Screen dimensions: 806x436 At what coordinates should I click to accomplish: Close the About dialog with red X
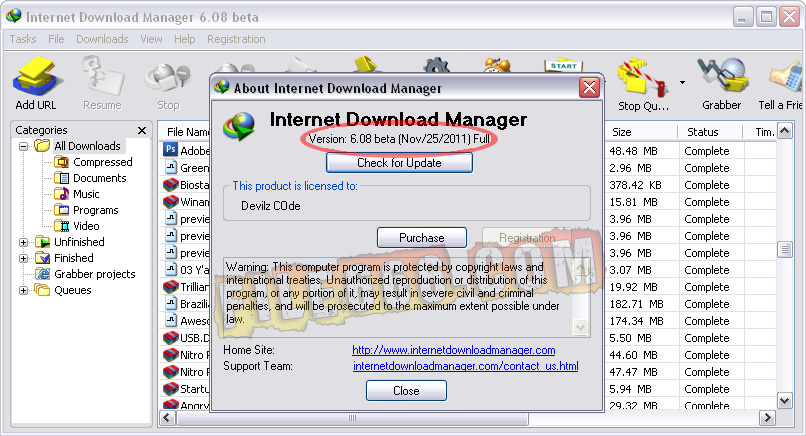pyautogui.click(x=590, y=87)
